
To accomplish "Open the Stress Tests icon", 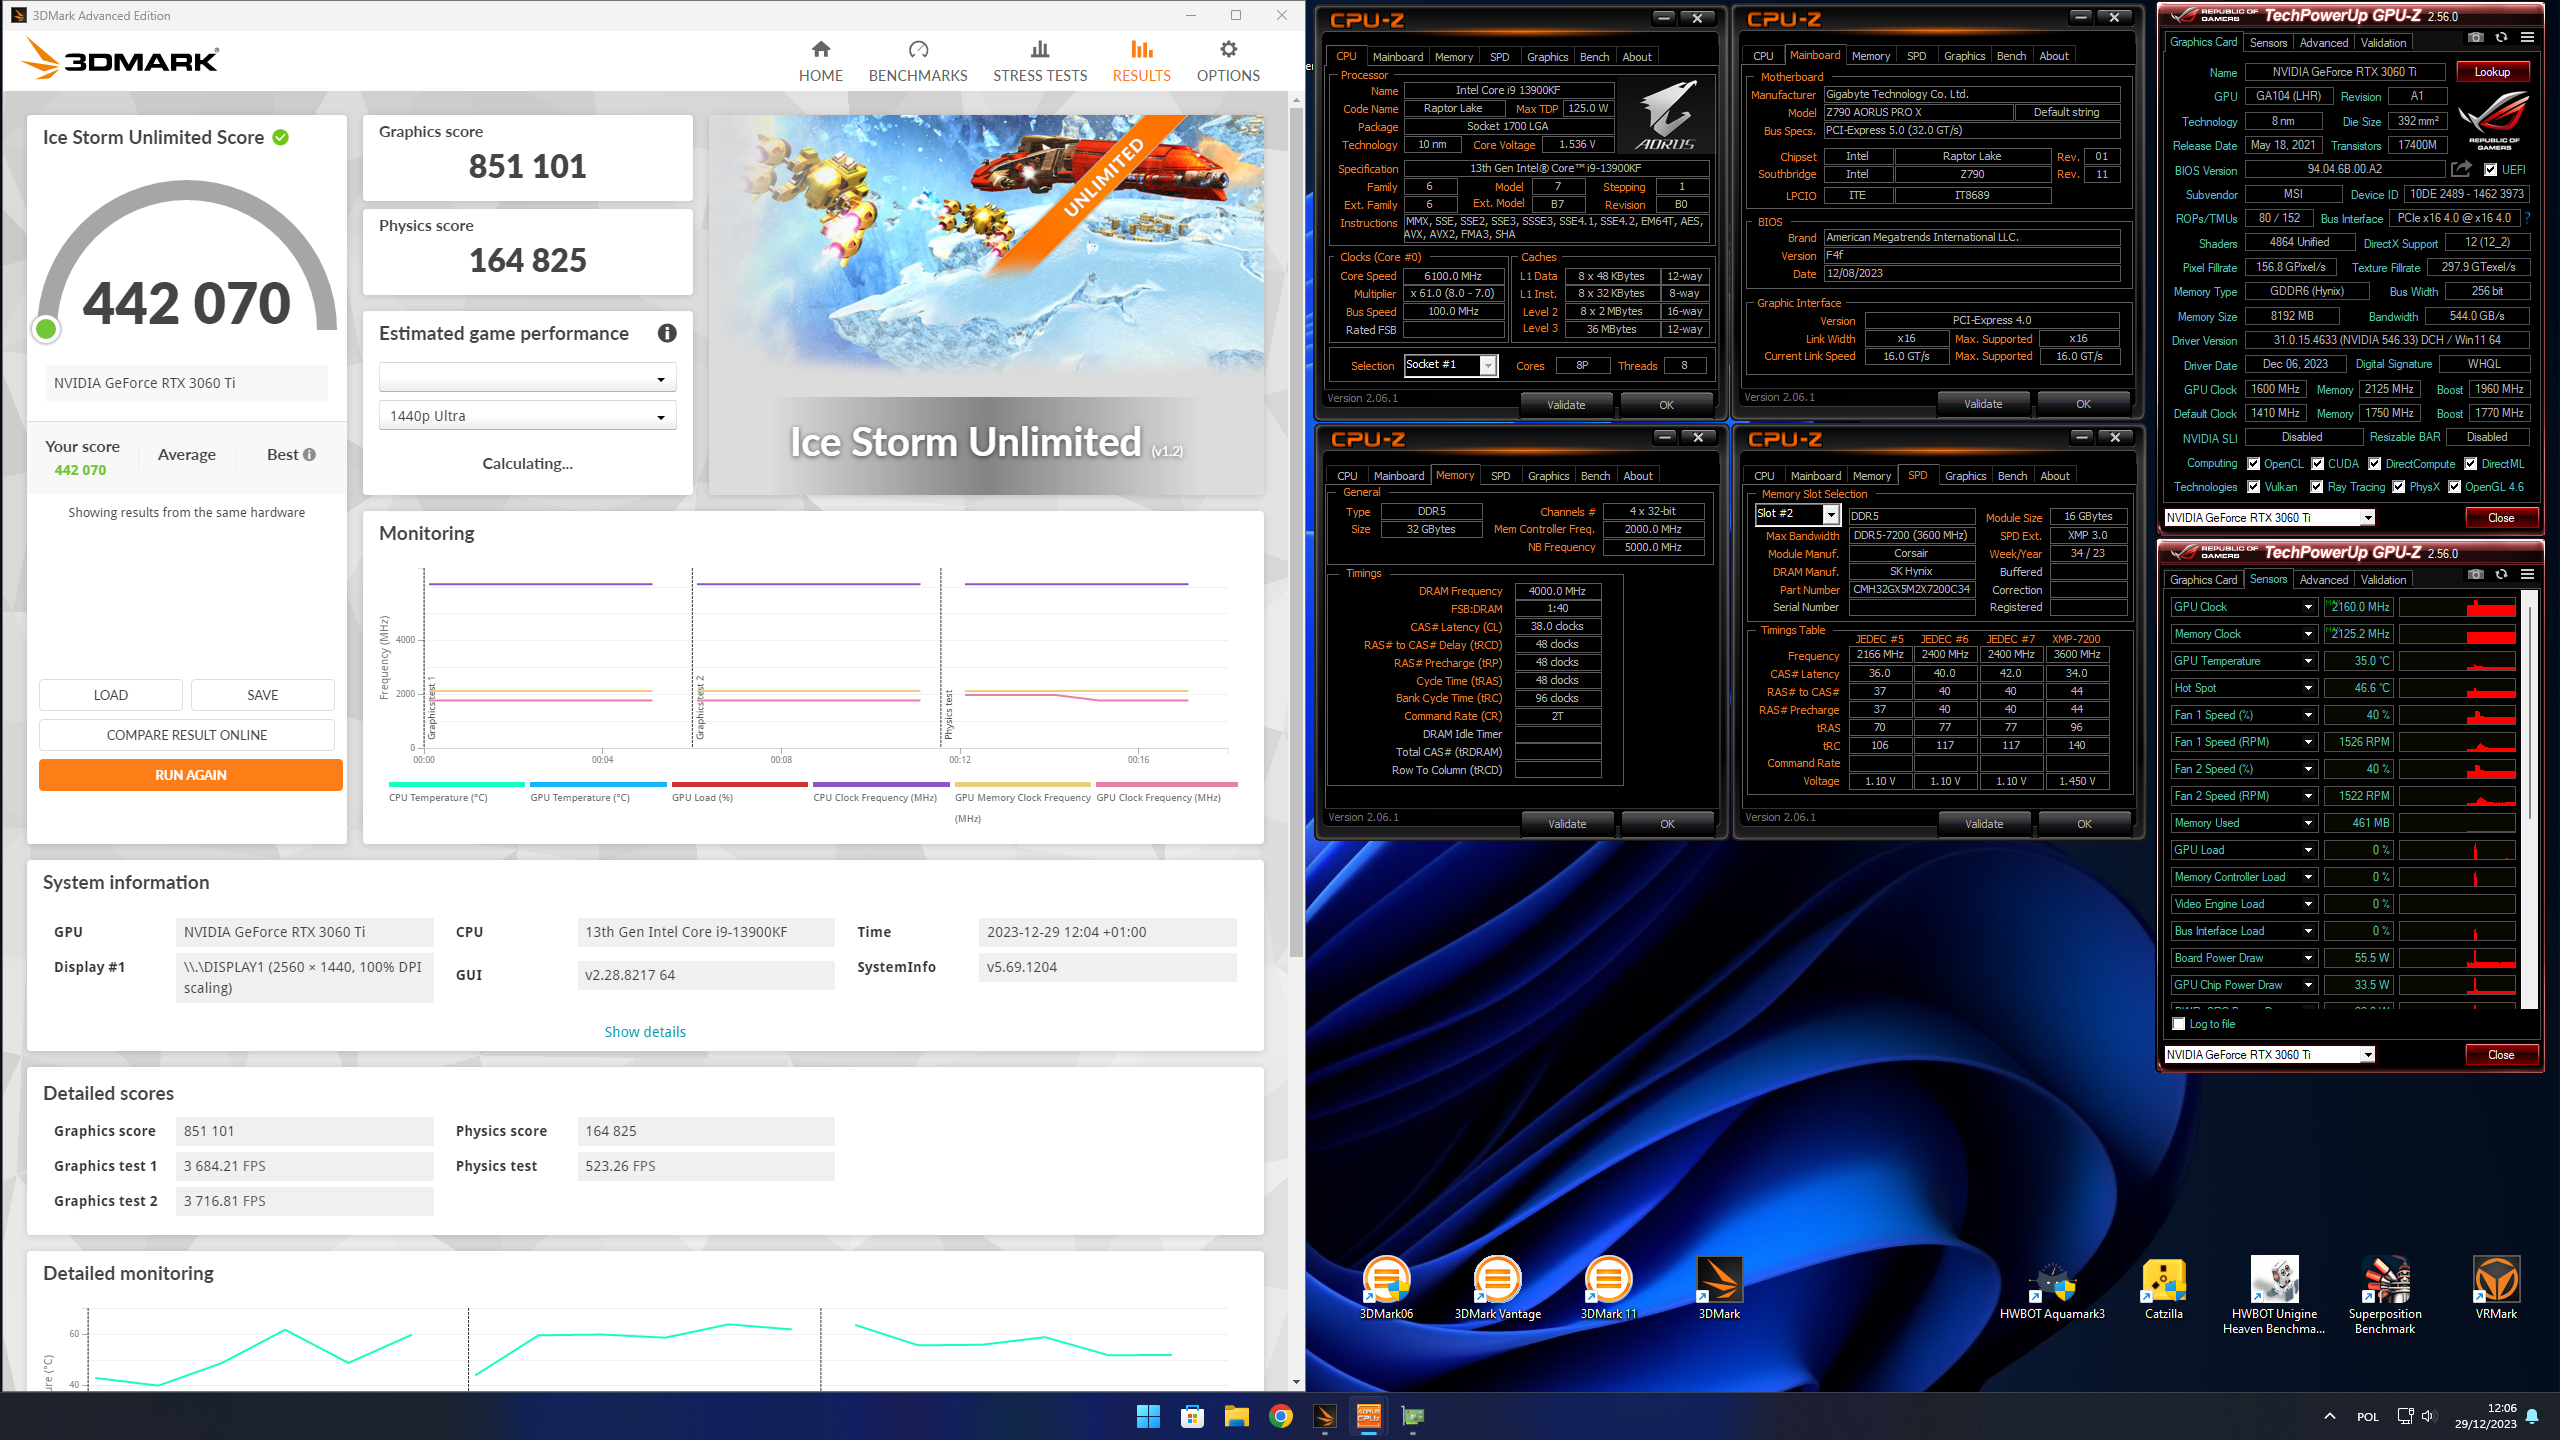I will pos(1040,50).
